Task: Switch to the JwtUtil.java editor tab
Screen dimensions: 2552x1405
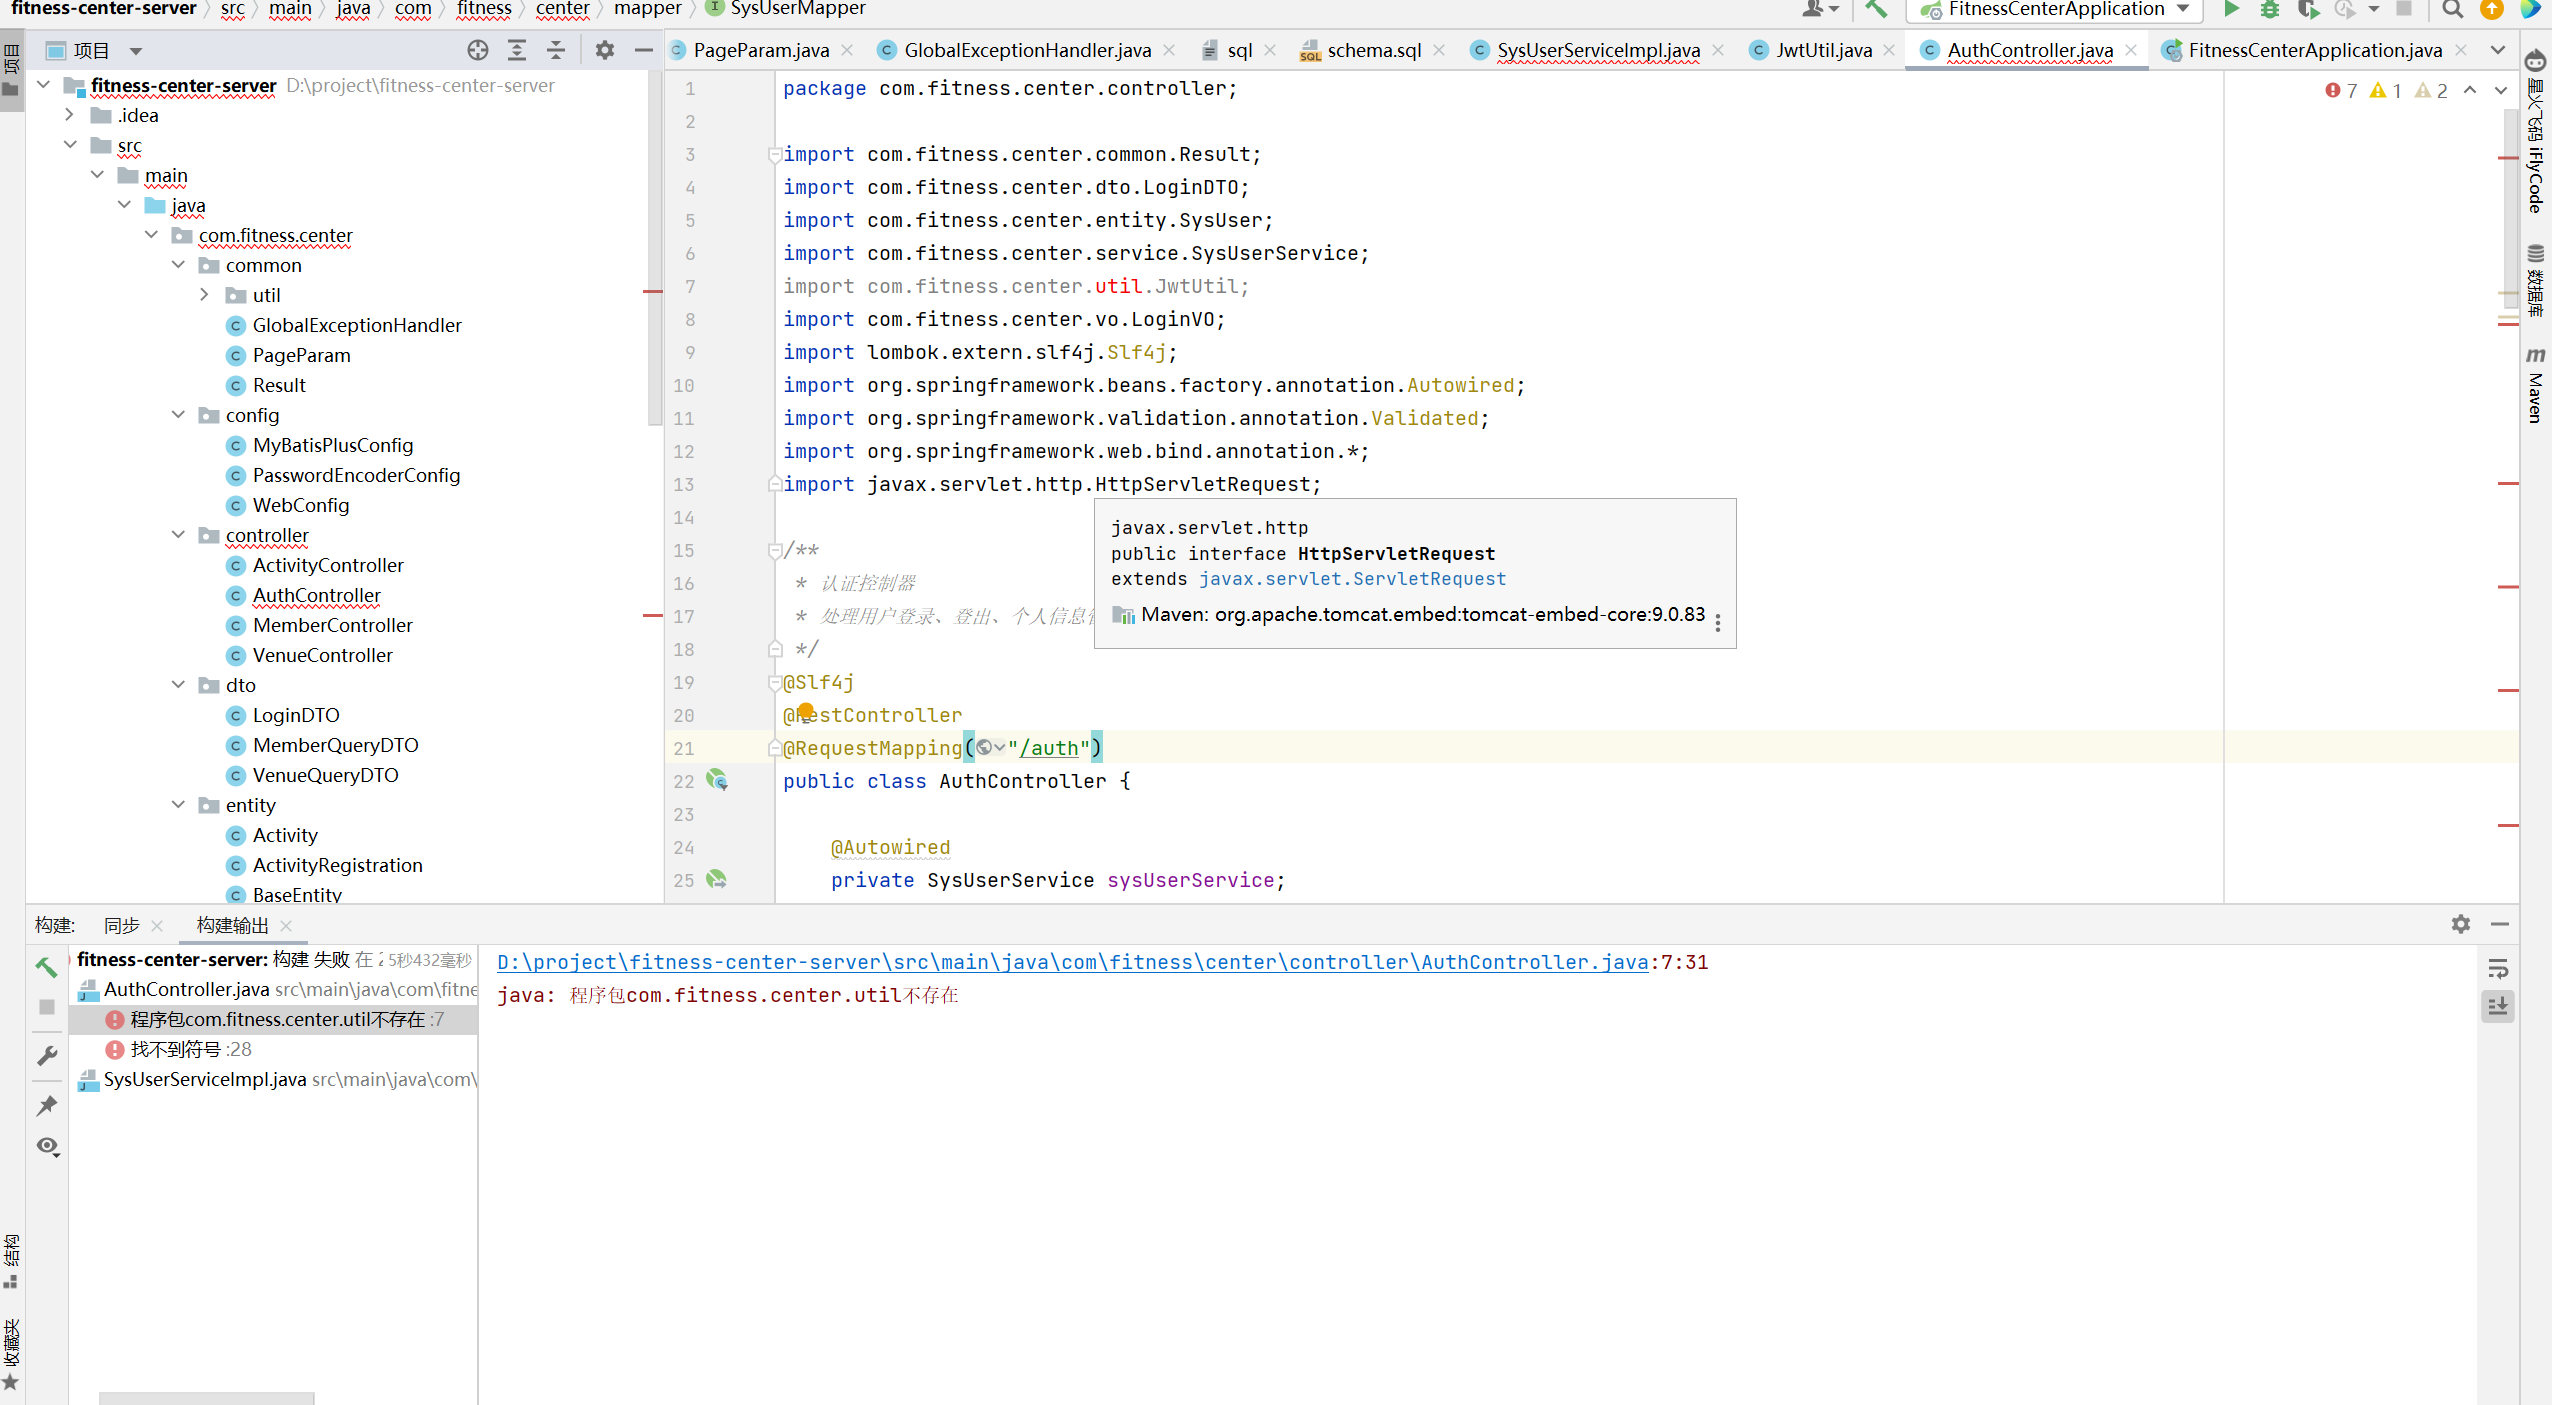Action: tap(1823, 50)
